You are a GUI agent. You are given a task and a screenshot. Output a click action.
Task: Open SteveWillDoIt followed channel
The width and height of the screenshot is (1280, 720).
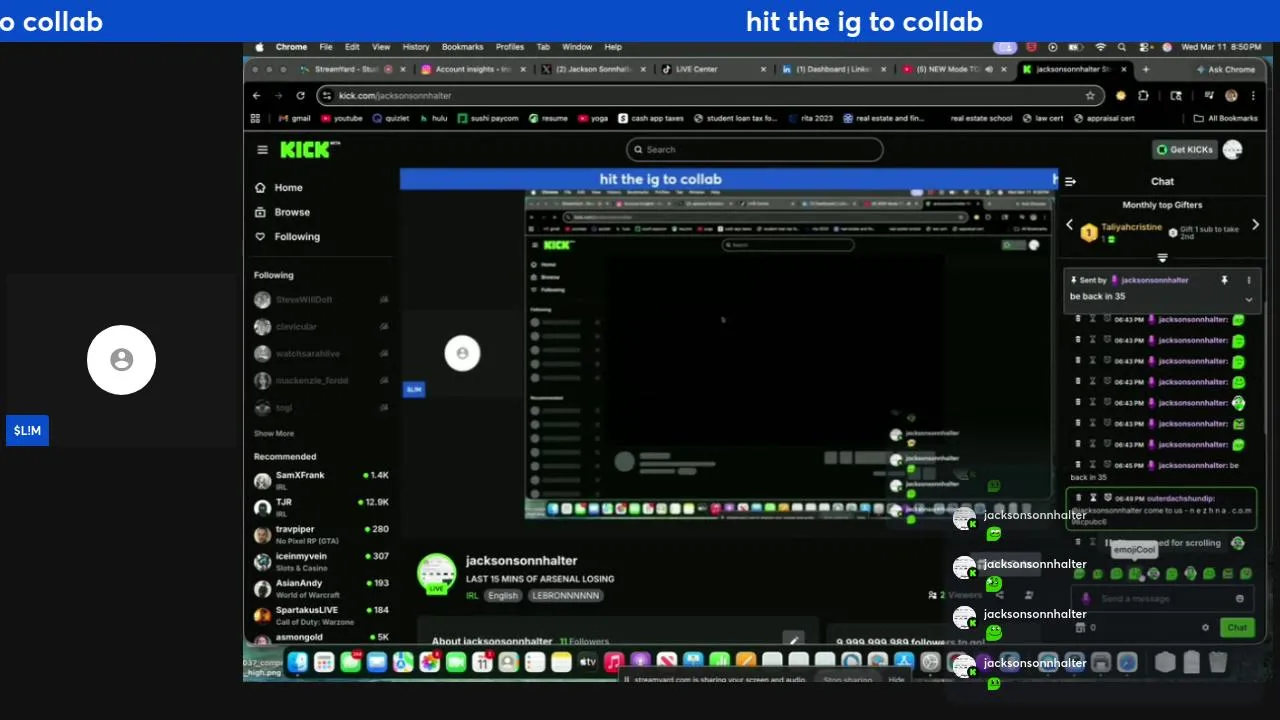click(x=321, y=300)
